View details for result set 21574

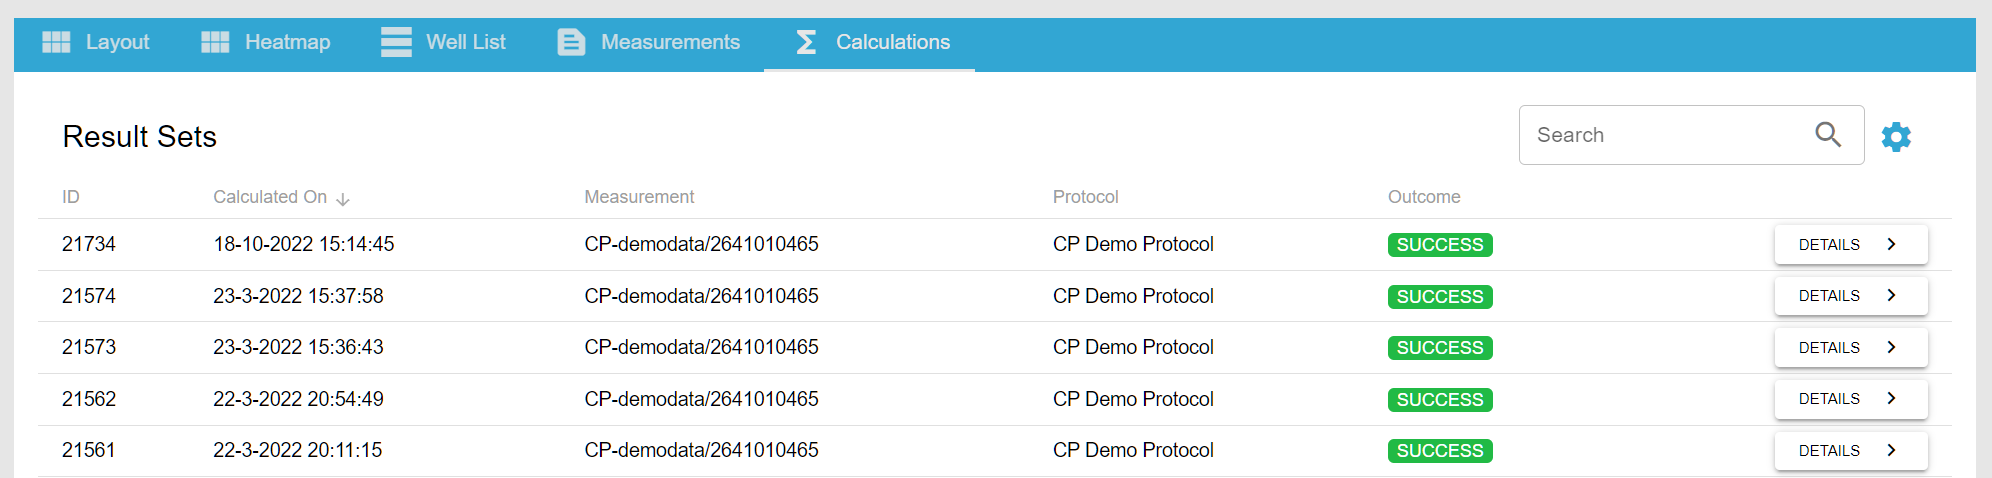(x=1850, y=296)
